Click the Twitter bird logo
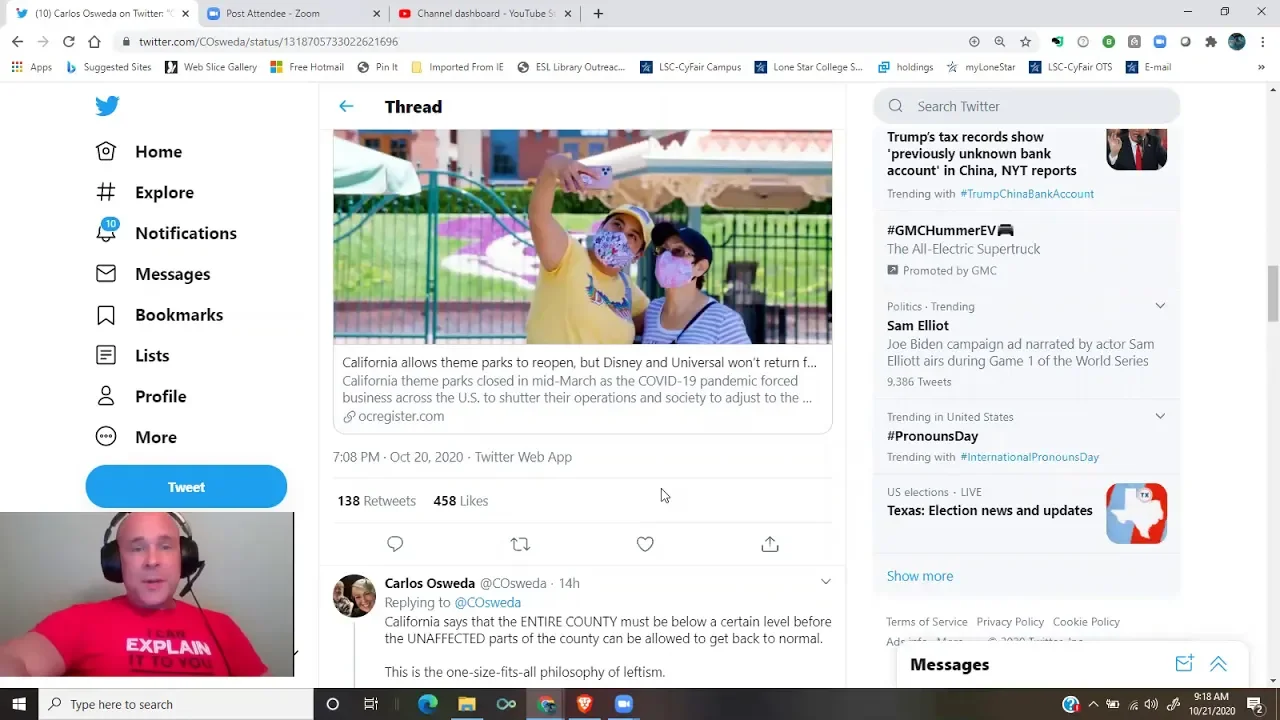 107,106
